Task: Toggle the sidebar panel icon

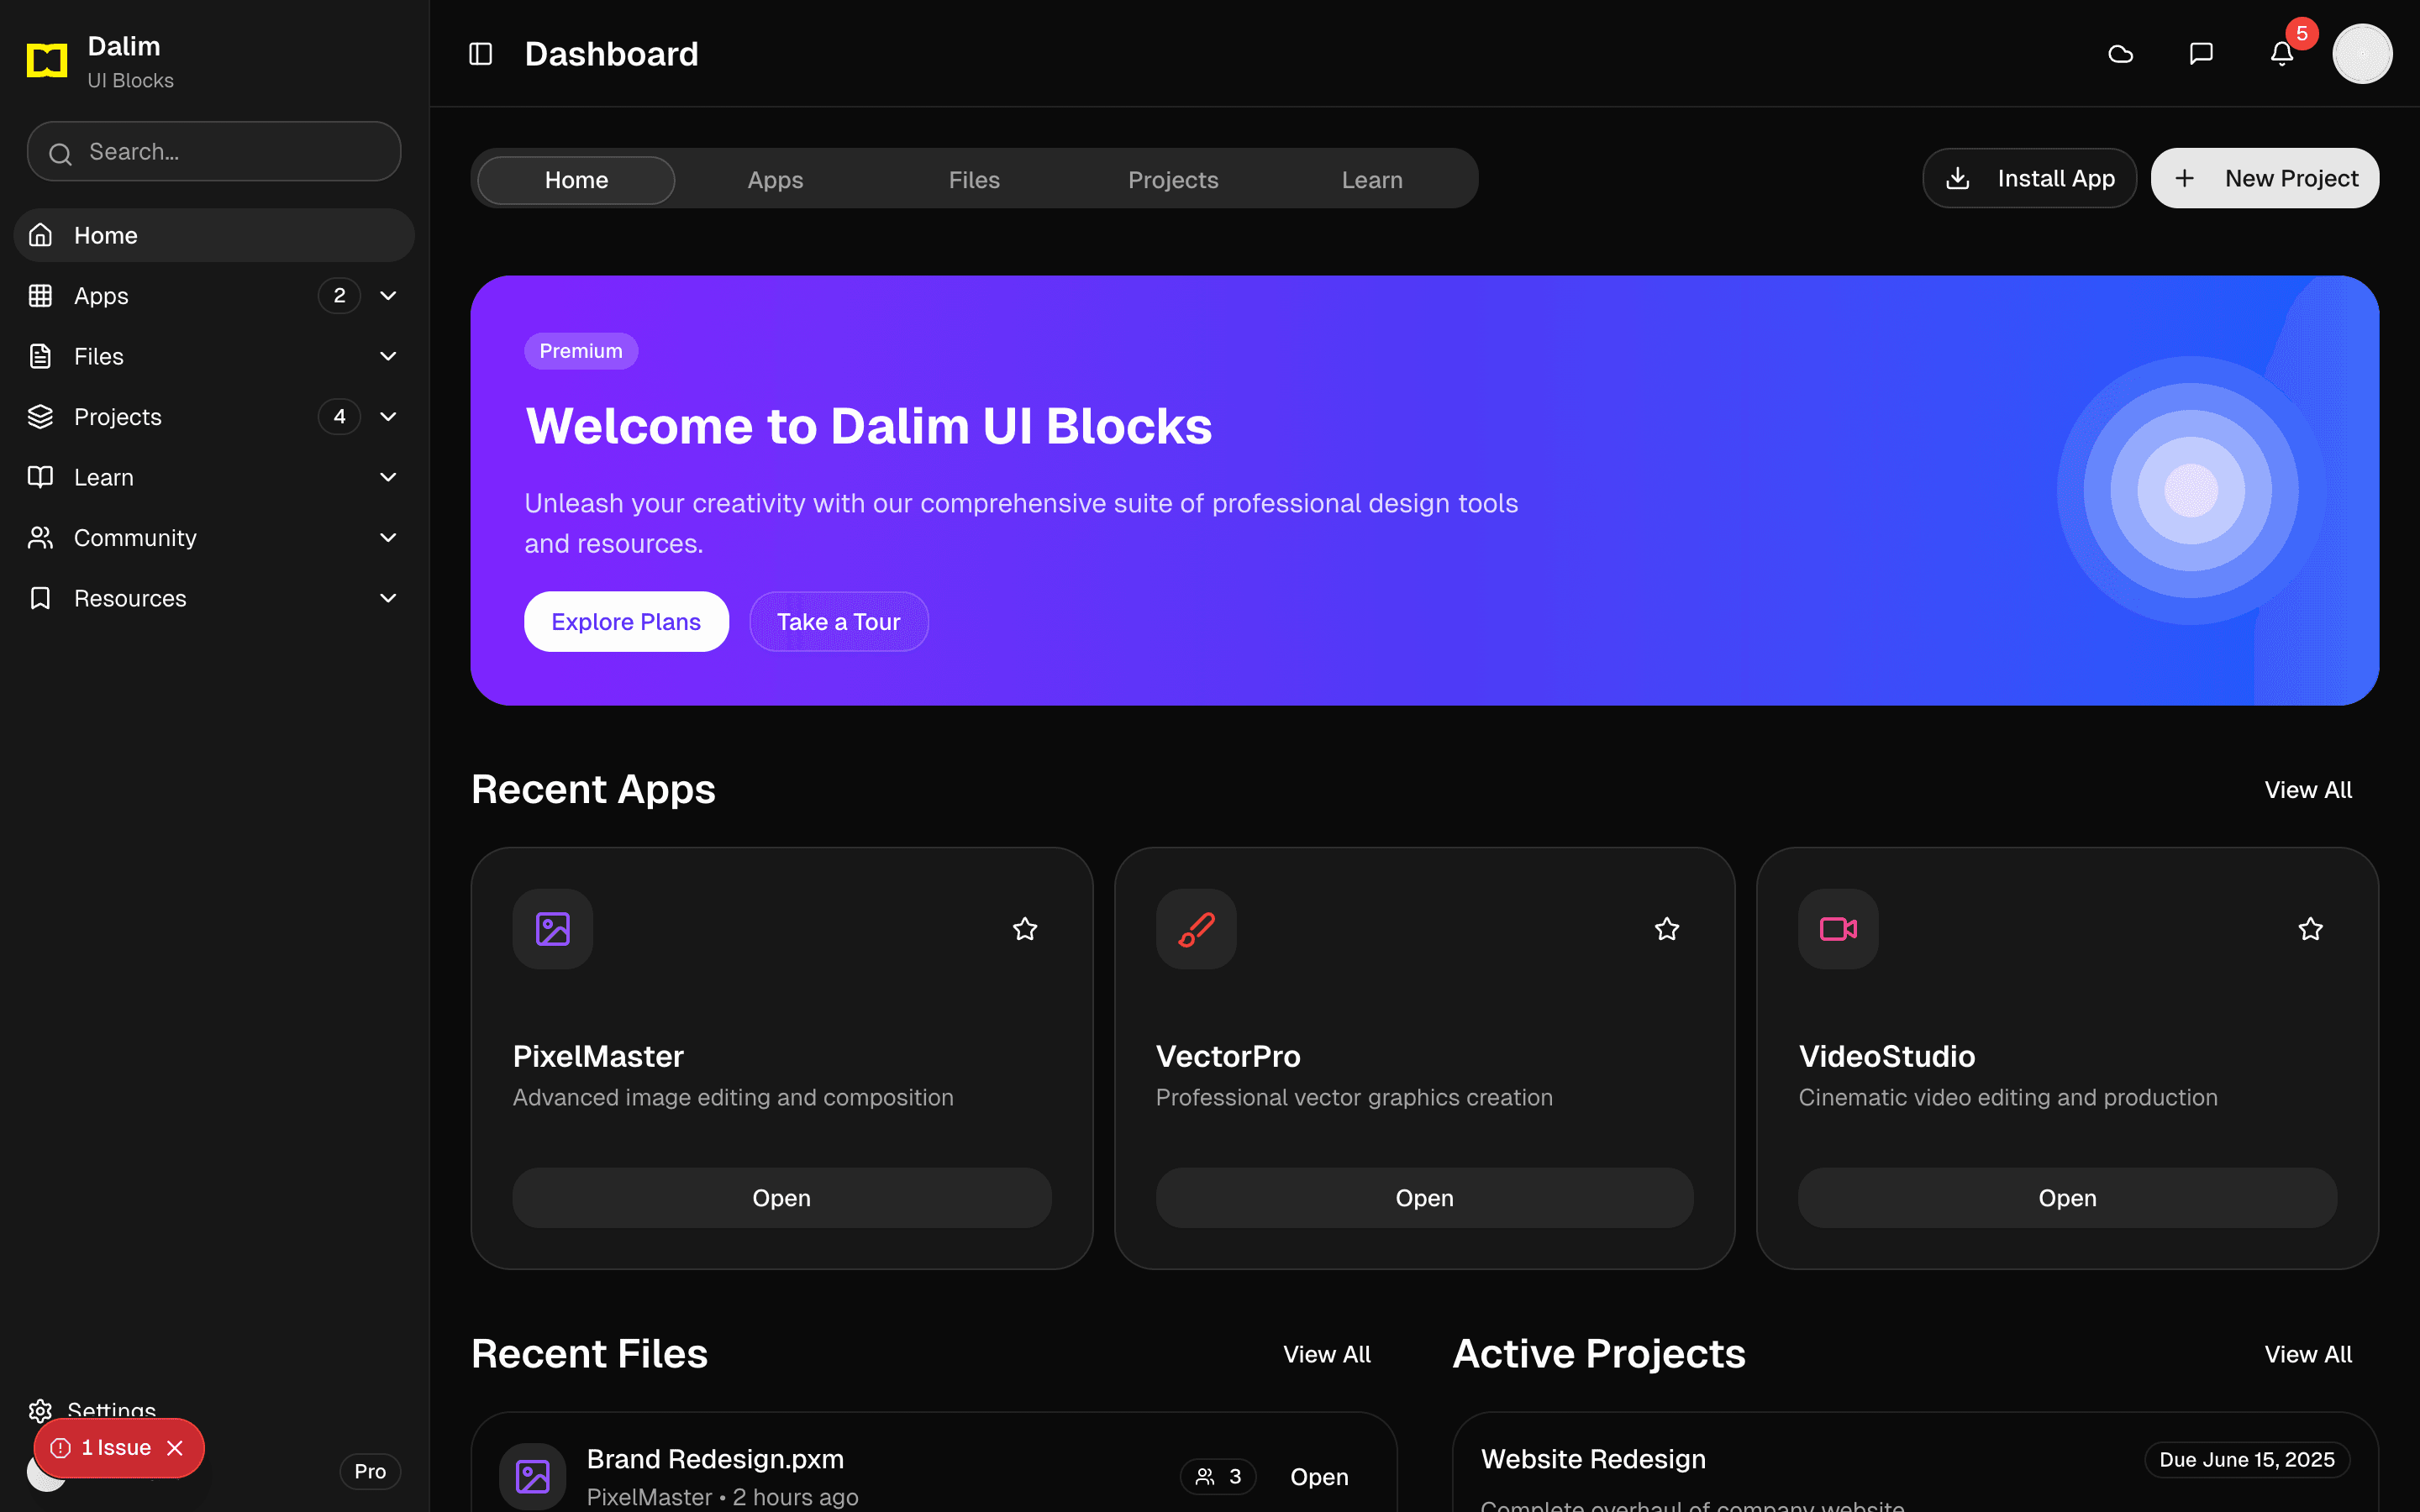Action: click(x=481, y=54)
